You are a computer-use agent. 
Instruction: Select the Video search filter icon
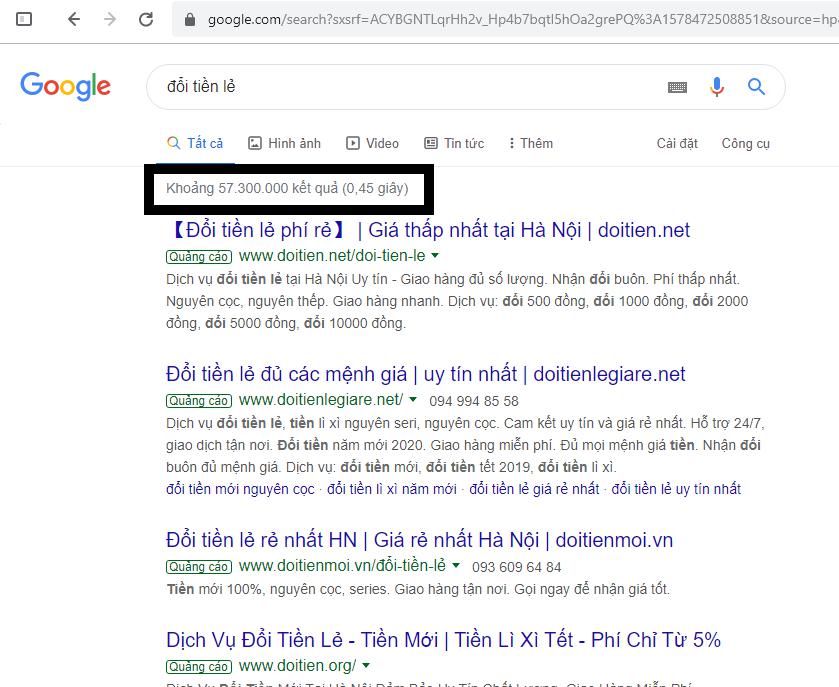tap(352, 142)
